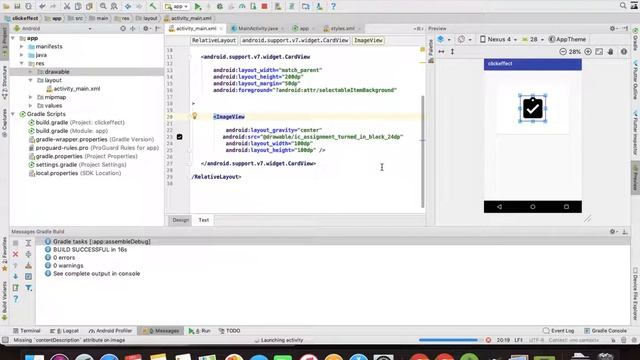Open the Run tool window tab
Image resolution: width=640 pixels, height=360 pixels.
pyautogui.click(x=200, y=331)
